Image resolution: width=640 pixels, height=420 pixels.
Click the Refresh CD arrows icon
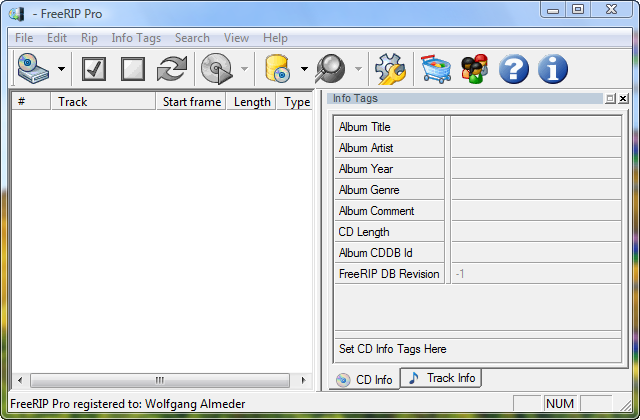[x=172, y=69]
